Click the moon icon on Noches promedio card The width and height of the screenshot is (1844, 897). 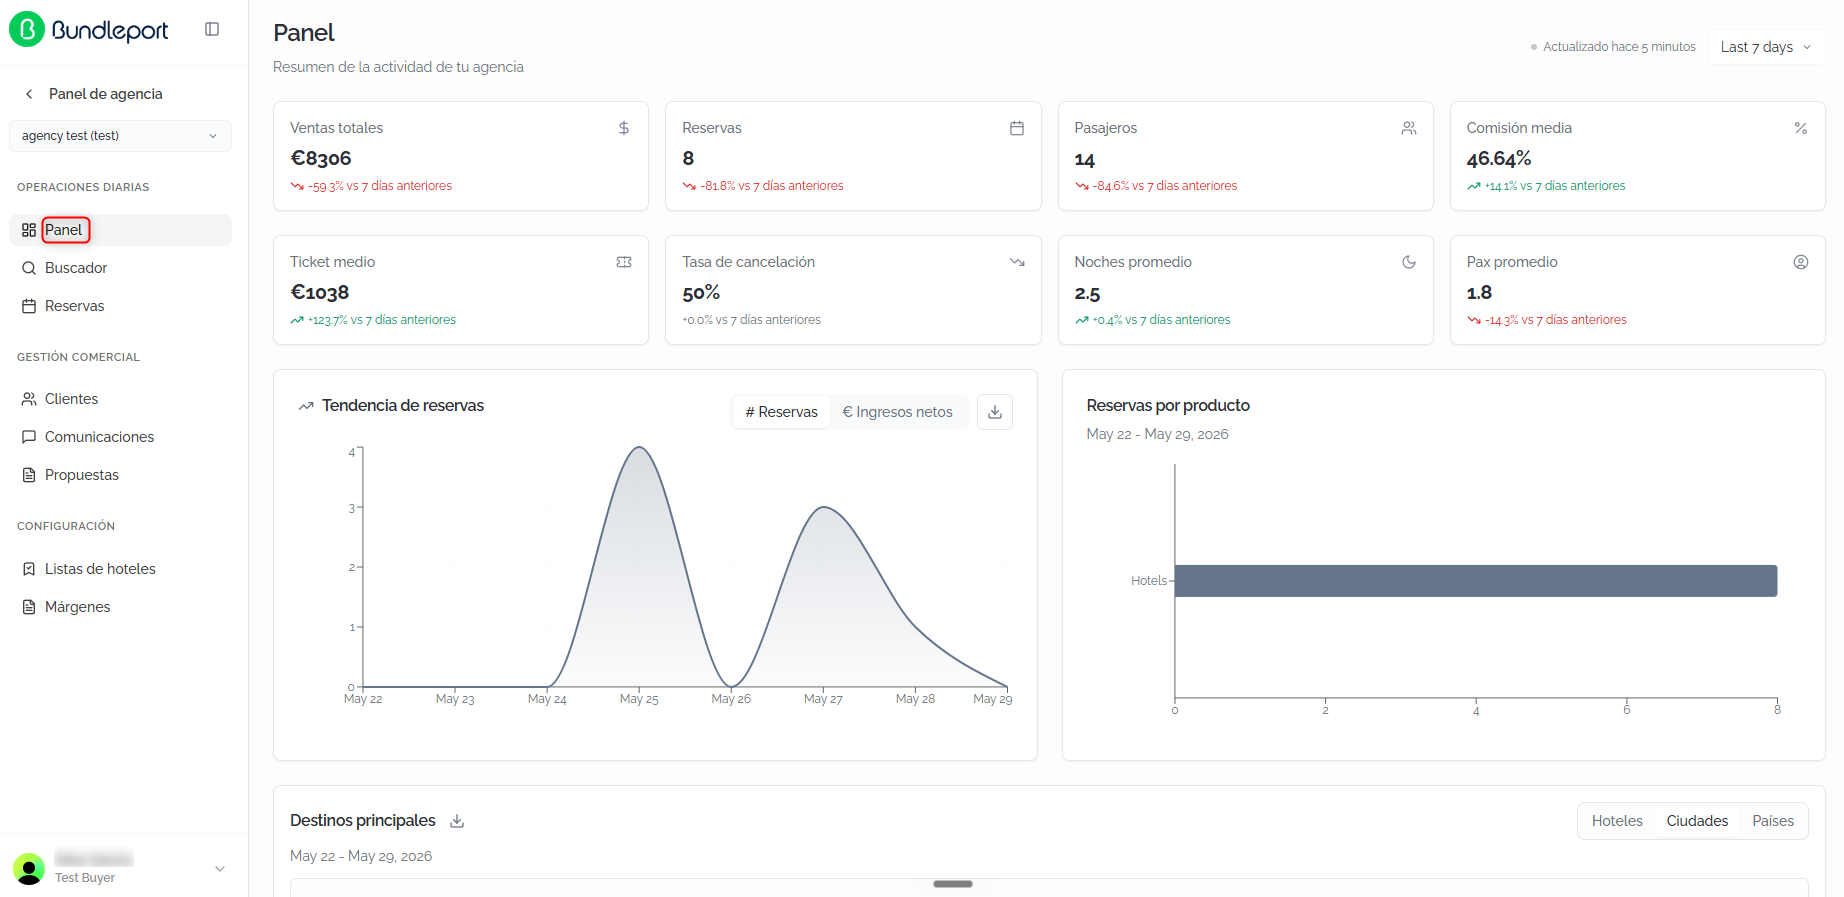(1409, 262)
